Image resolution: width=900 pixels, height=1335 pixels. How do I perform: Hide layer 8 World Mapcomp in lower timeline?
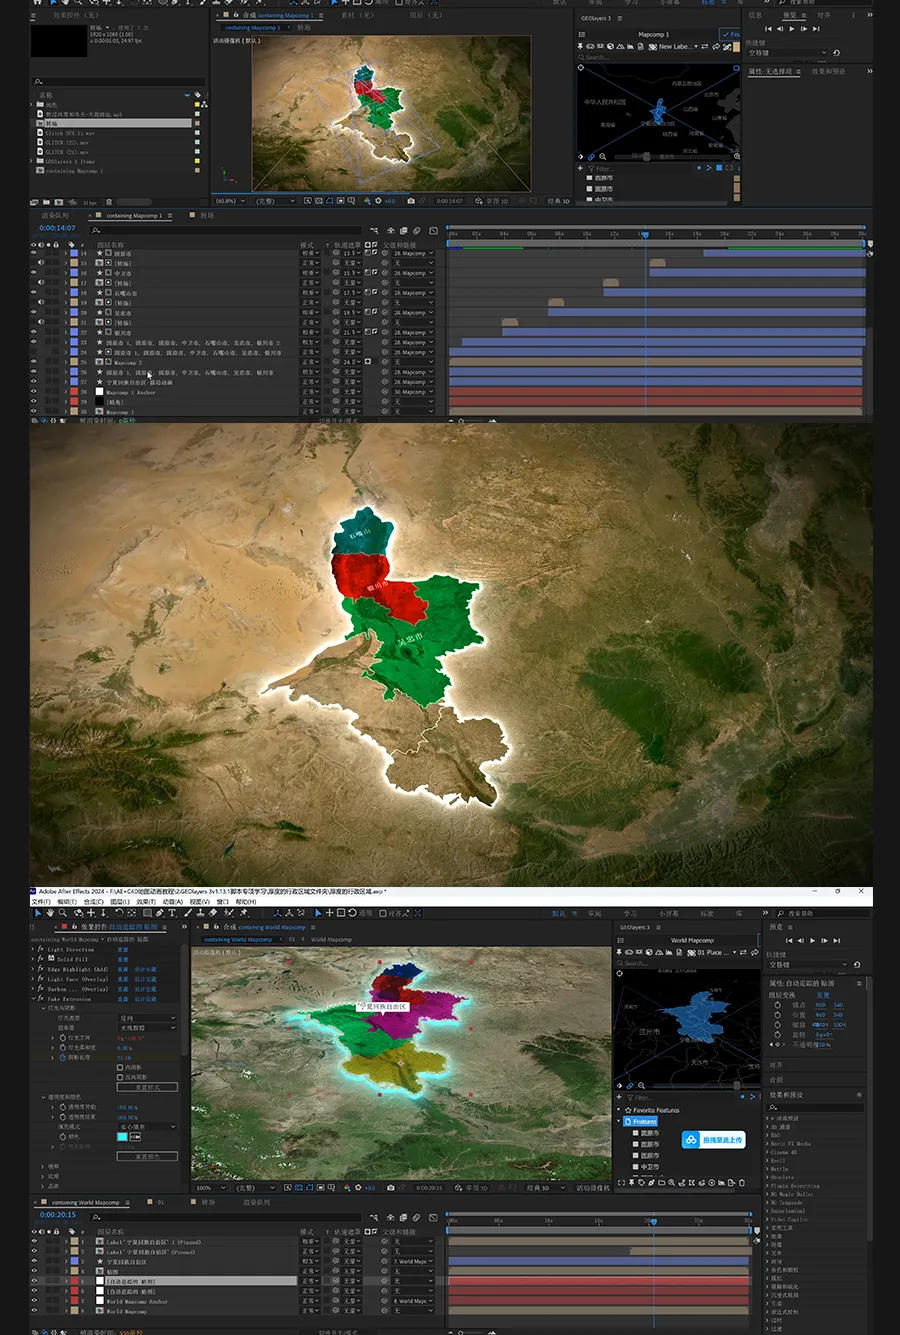[34, 1311]
